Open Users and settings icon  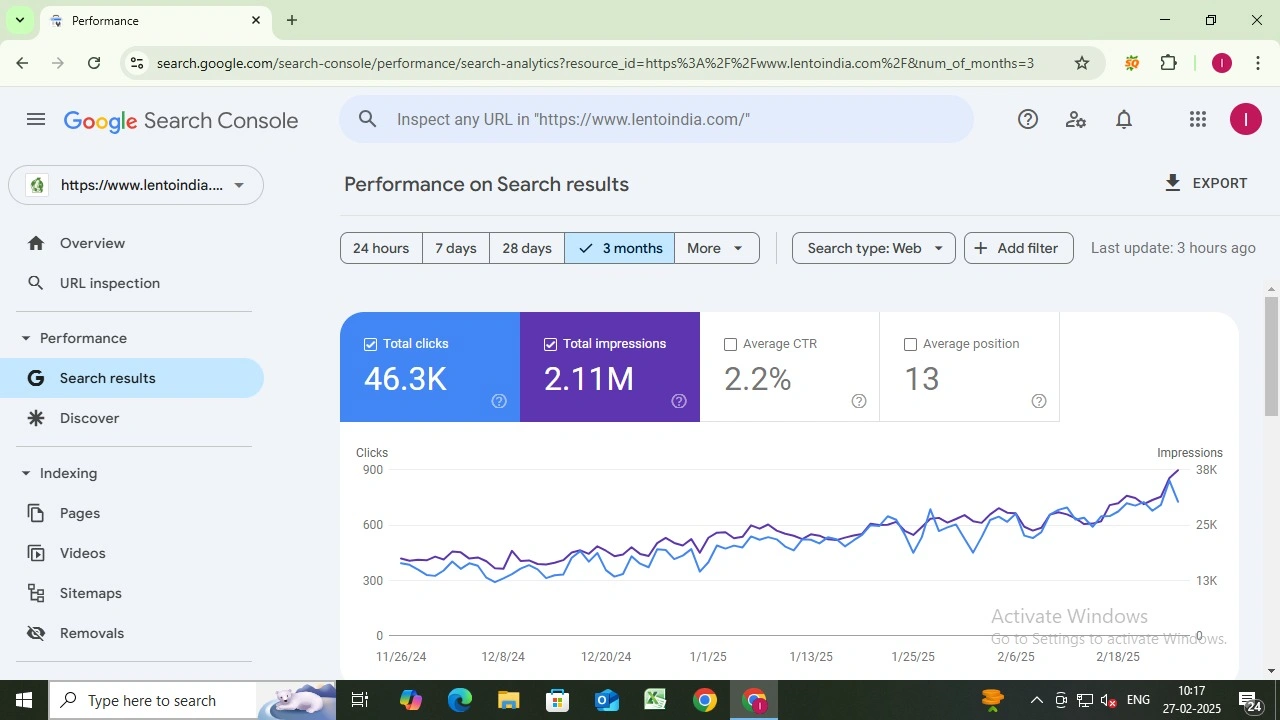1076,120
